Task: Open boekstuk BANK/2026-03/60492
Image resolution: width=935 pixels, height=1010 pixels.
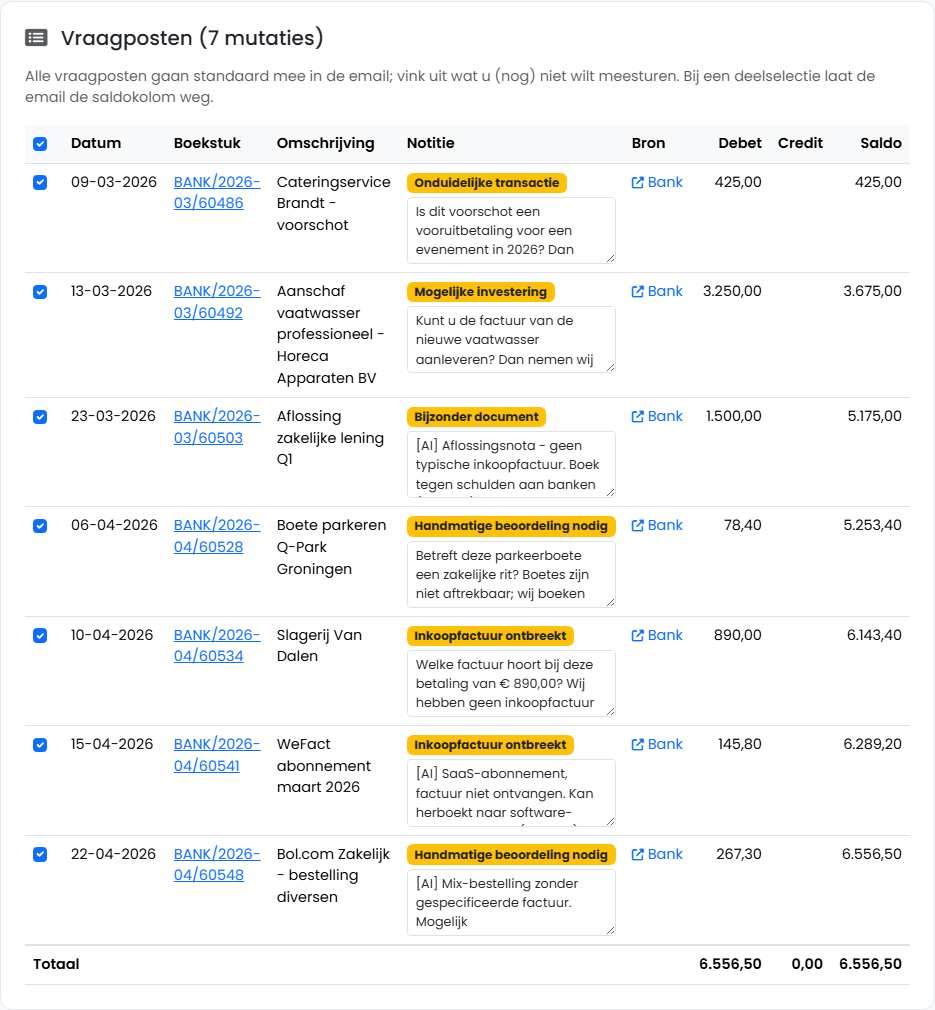Action: [x=217, y=302]
